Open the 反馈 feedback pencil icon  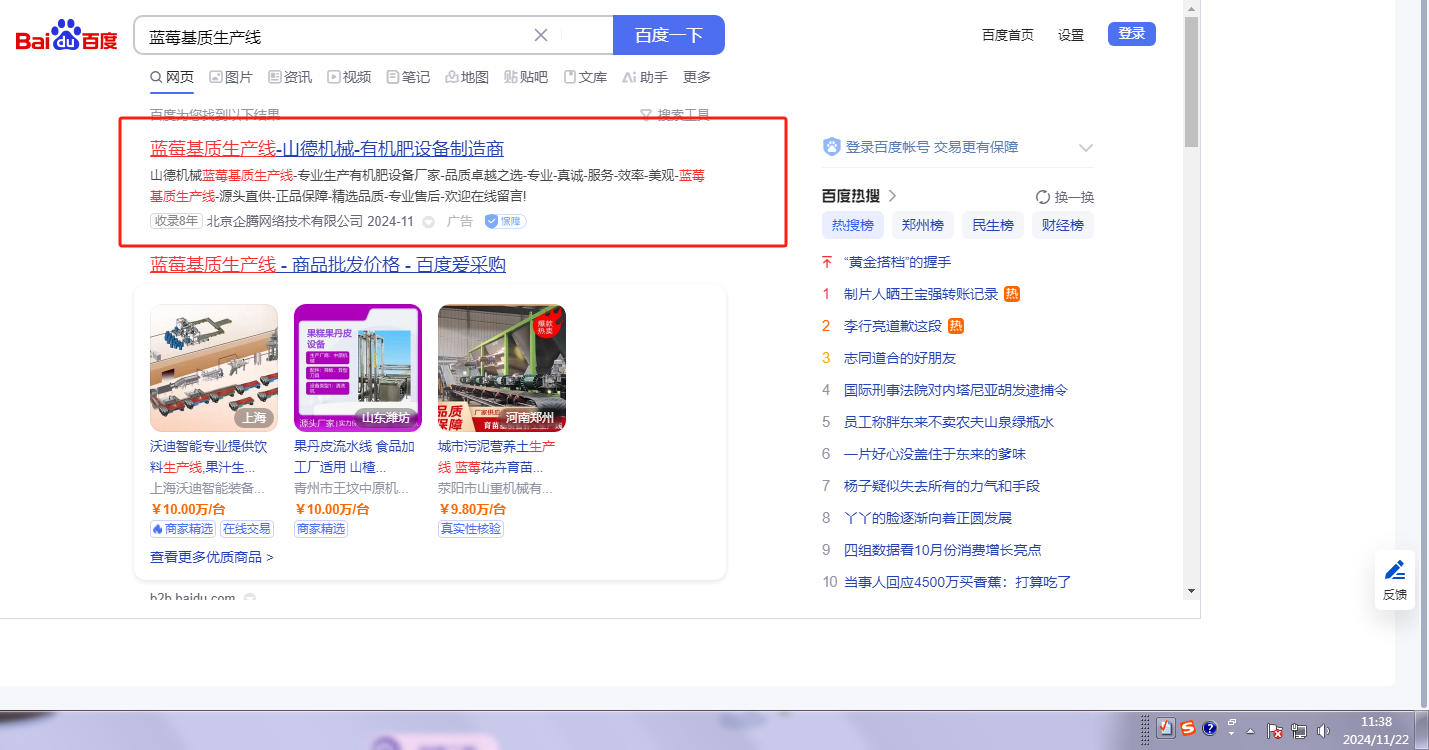(x=1394, y=571)
